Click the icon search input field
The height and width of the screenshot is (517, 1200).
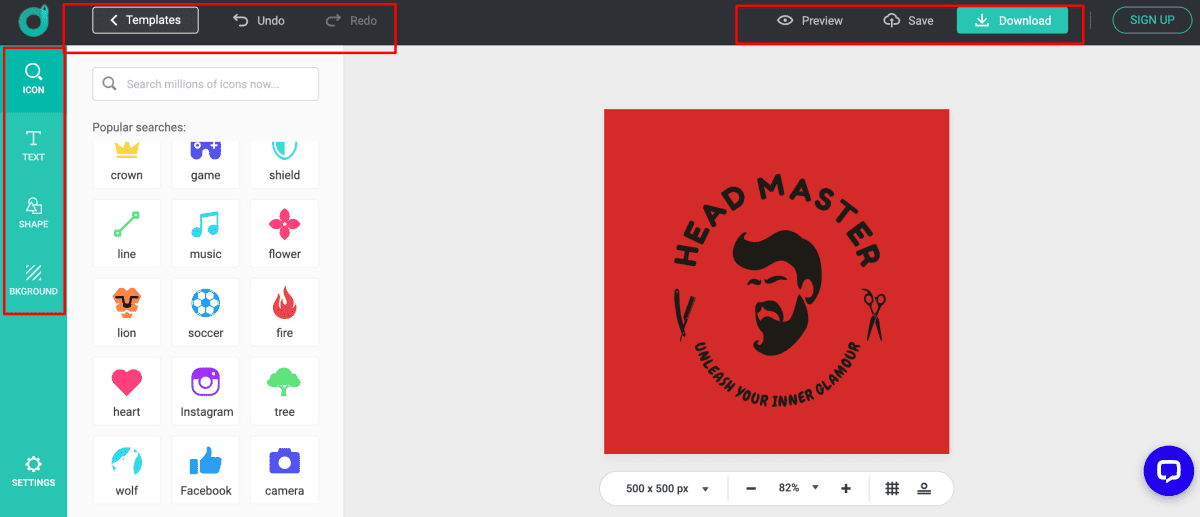206,84
